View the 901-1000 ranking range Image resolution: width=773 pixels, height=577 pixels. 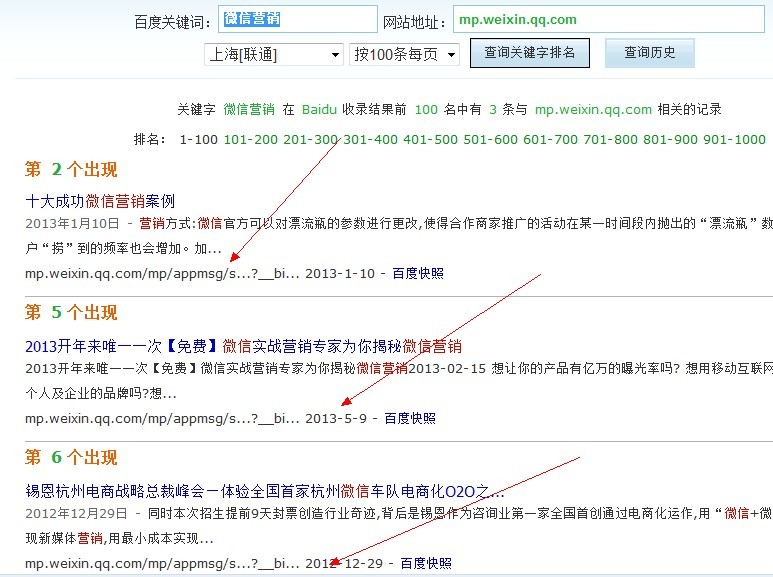tap(734, 139)
